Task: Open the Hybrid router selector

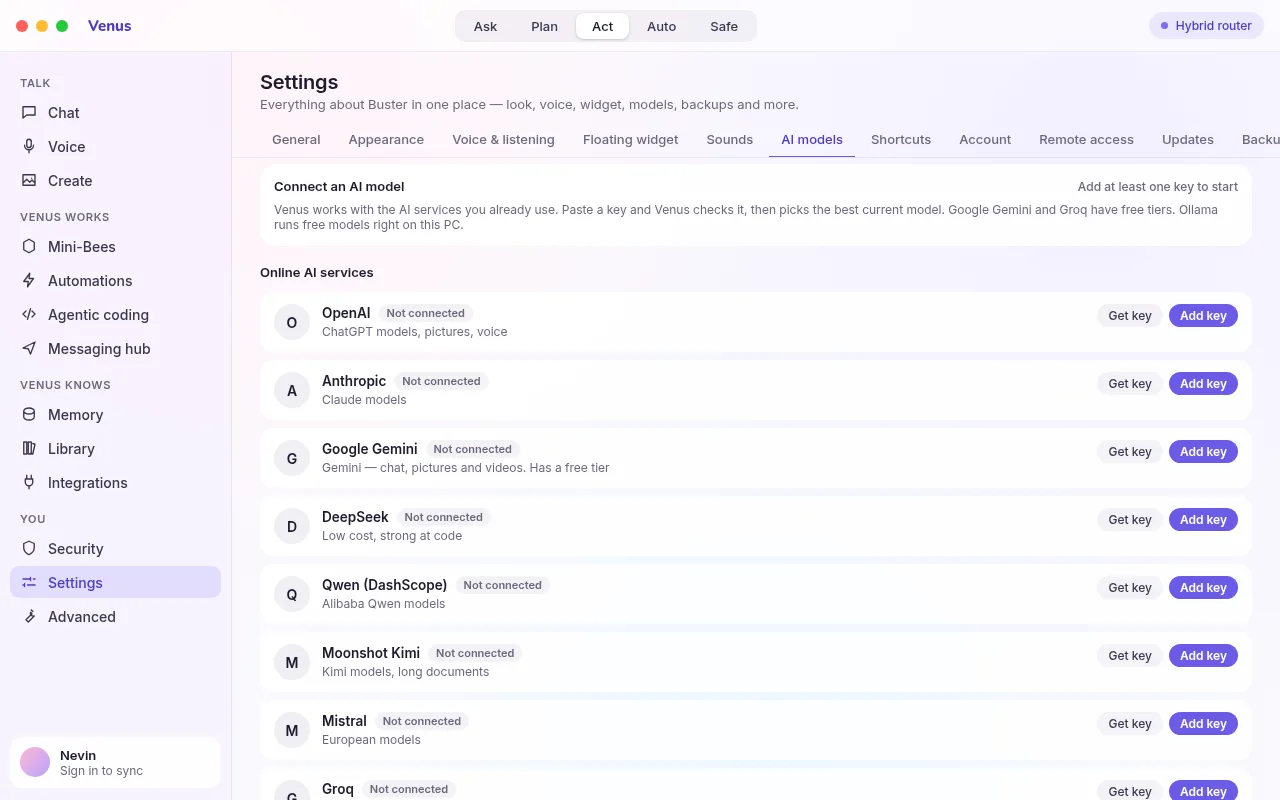Action: coord(1207,26)
